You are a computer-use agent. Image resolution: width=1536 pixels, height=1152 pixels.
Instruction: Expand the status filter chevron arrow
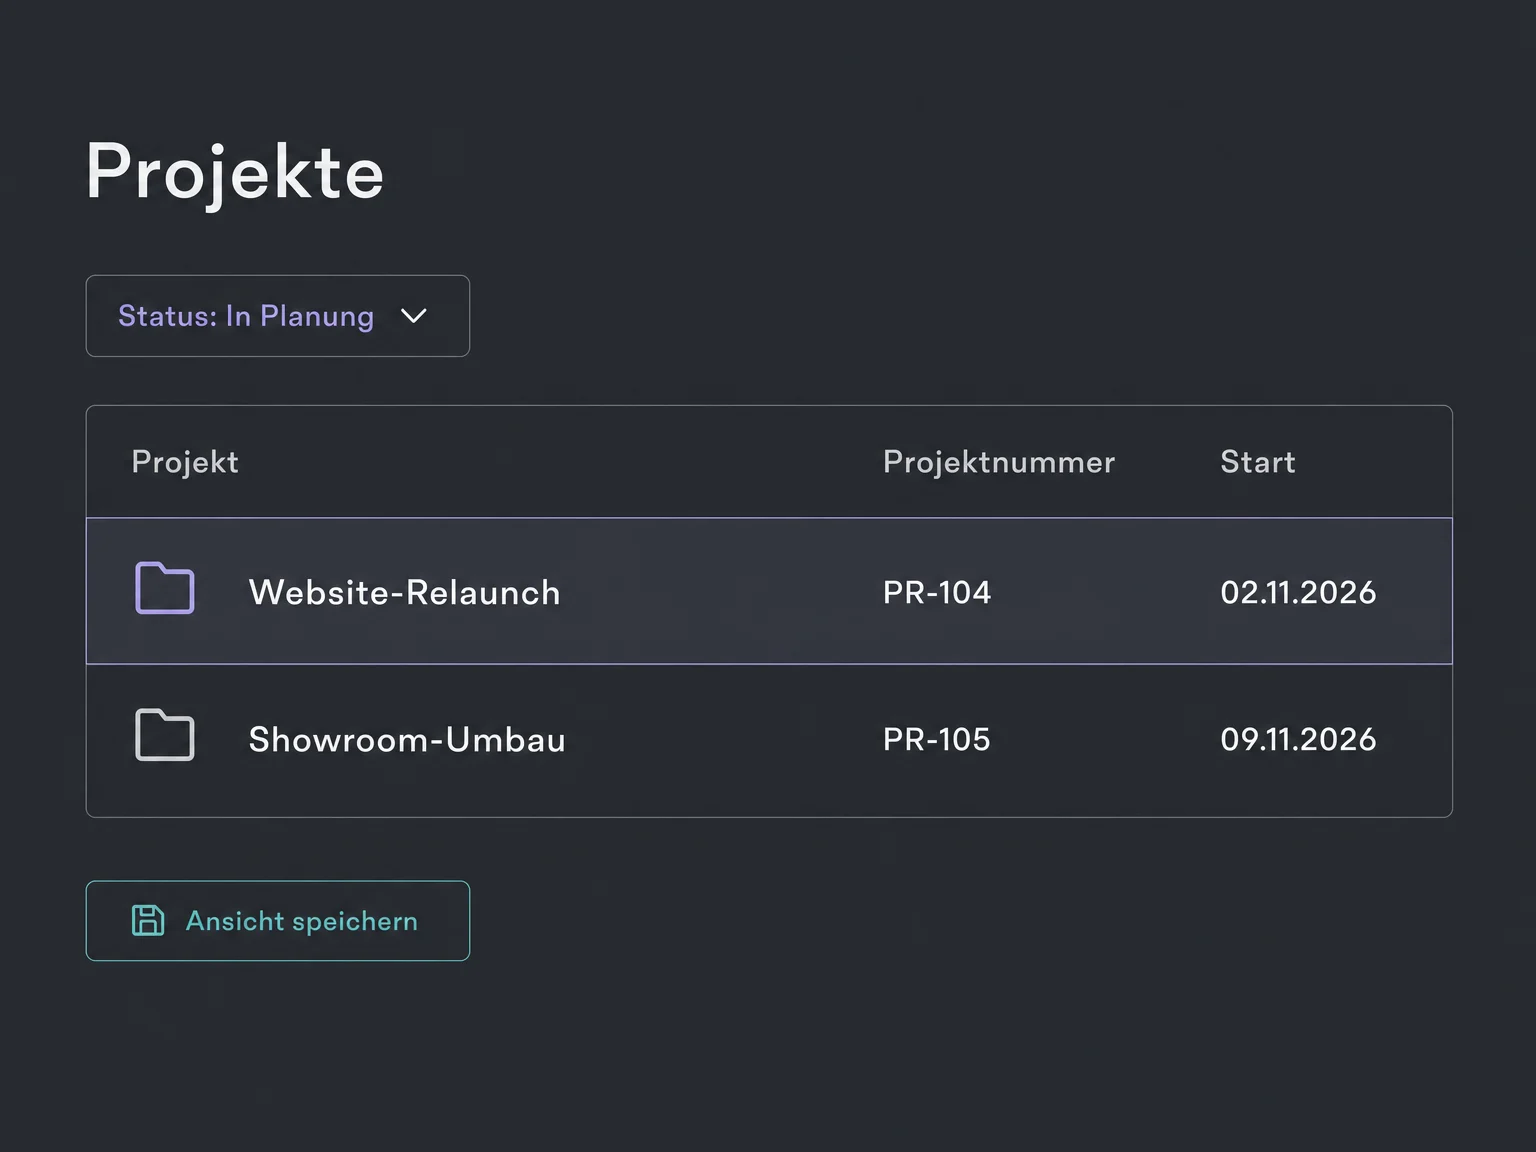click(x=414, y=316)
